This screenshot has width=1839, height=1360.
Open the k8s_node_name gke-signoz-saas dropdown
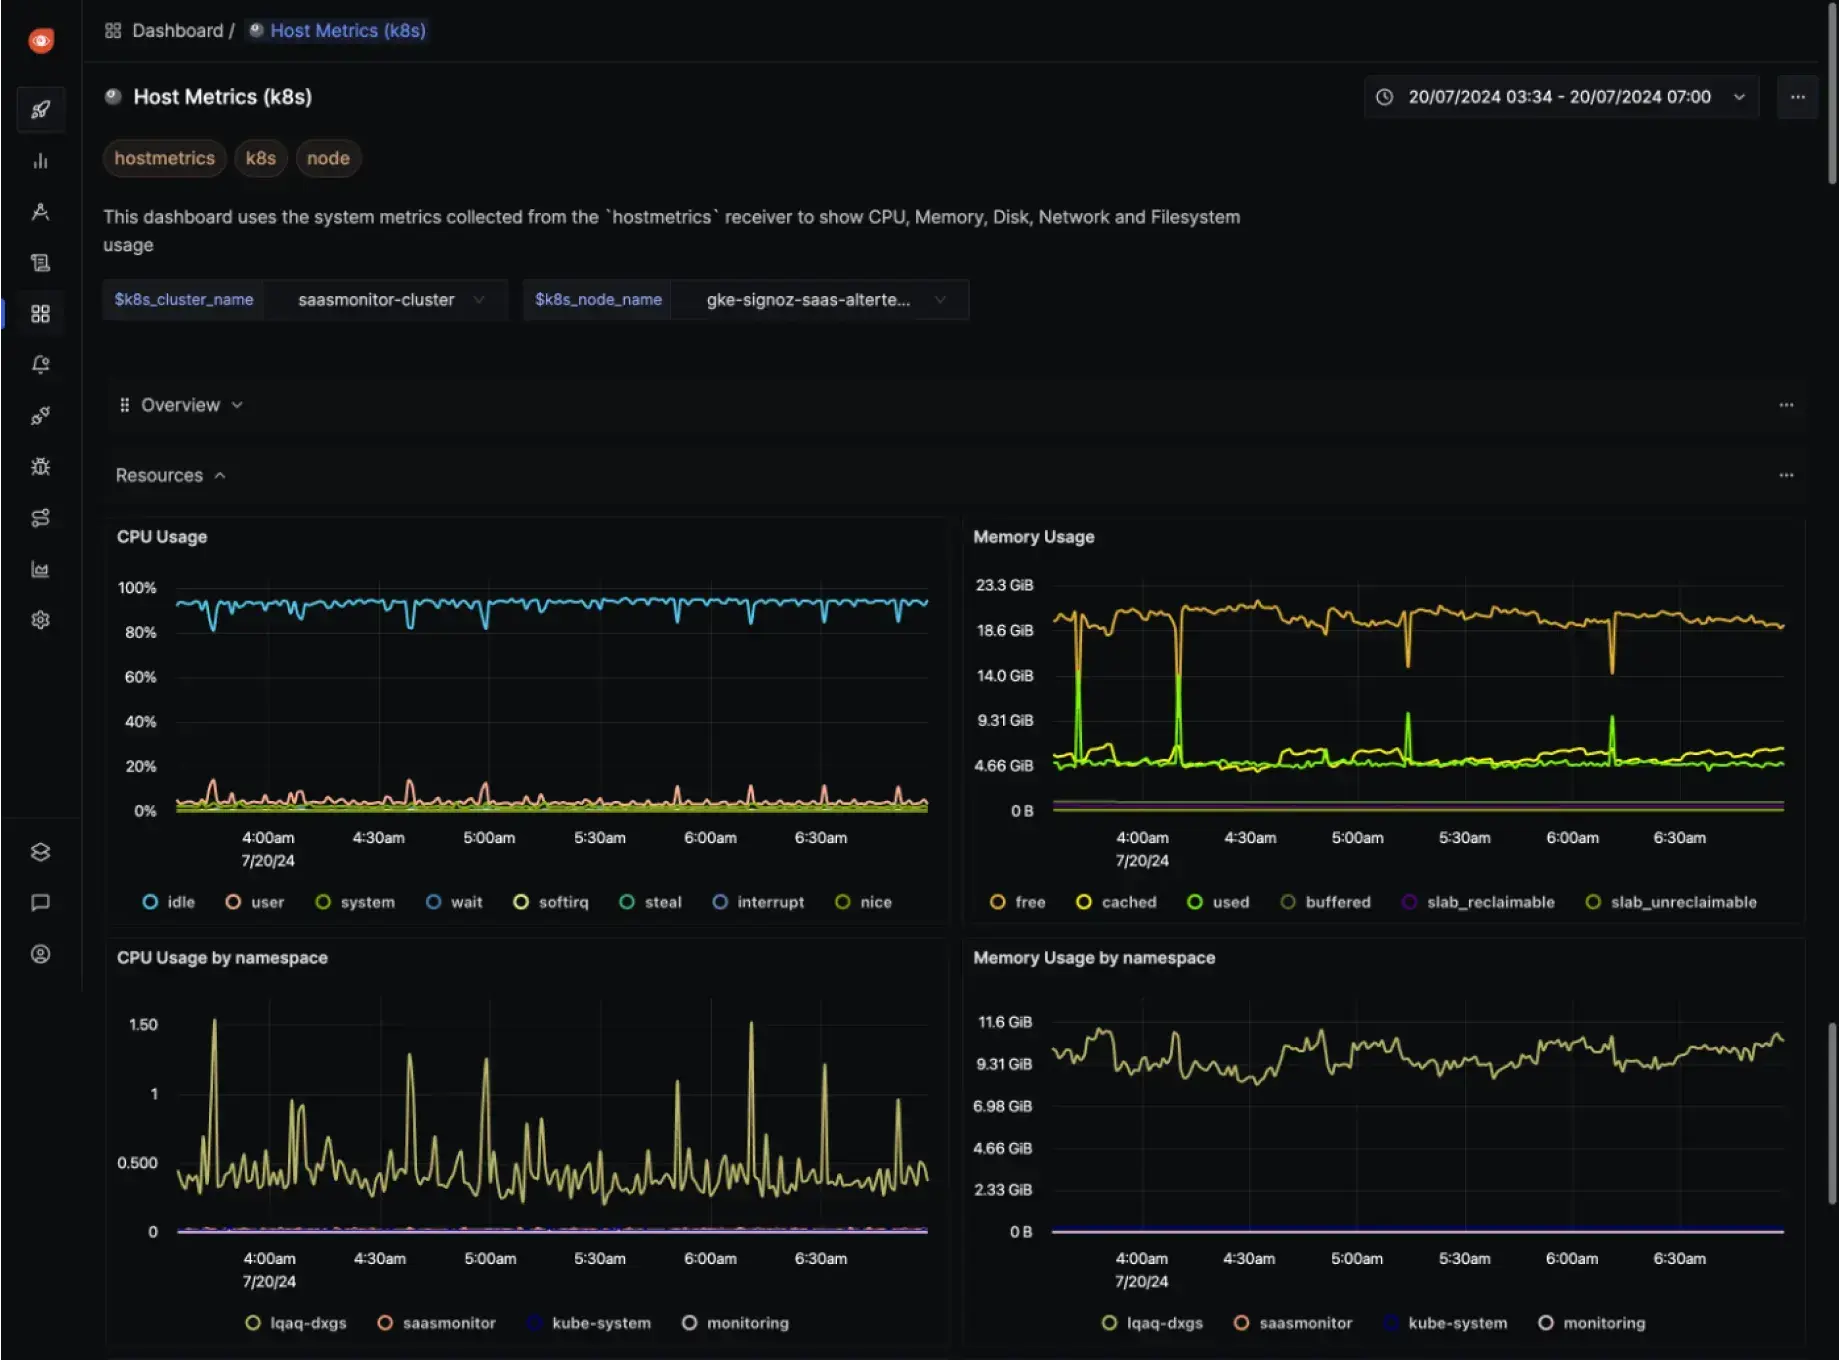pos(821,300)
